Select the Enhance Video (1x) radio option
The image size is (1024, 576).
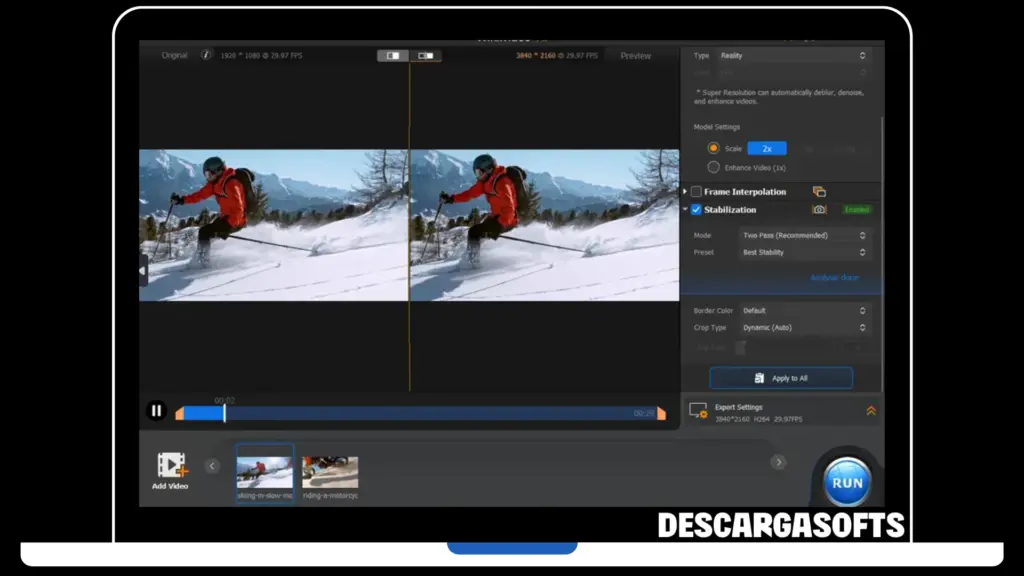[x=713, y=167]
